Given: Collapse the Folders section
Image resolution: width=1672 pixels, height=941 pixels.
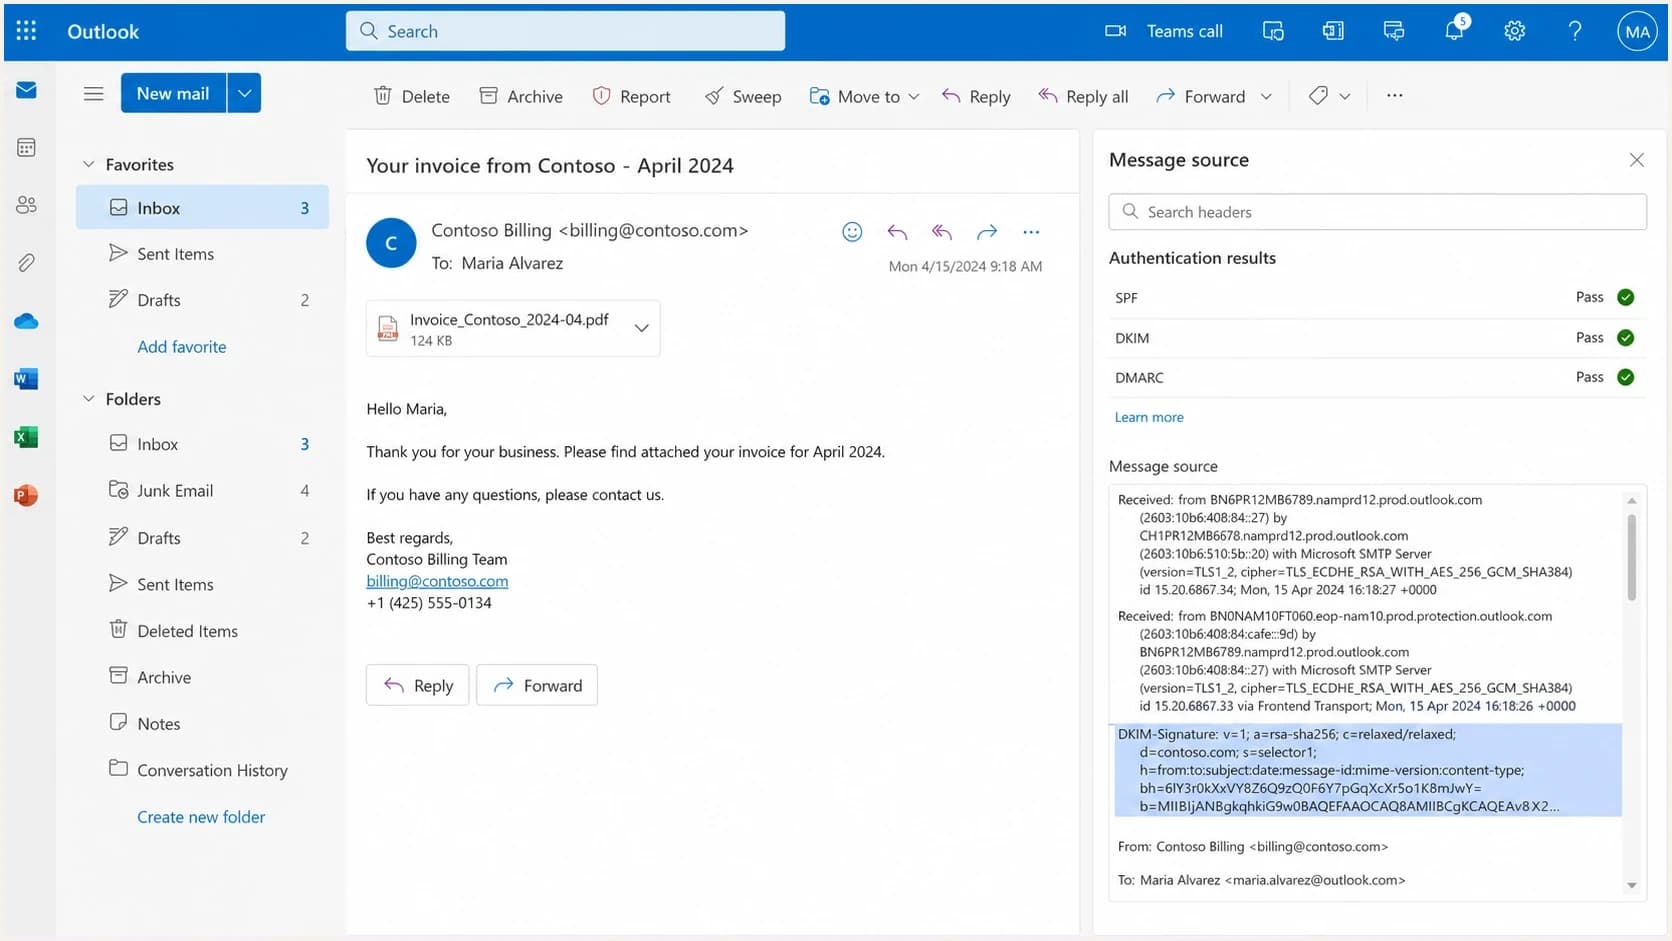Looking at the screenshot, I should [x=89, y=399].
